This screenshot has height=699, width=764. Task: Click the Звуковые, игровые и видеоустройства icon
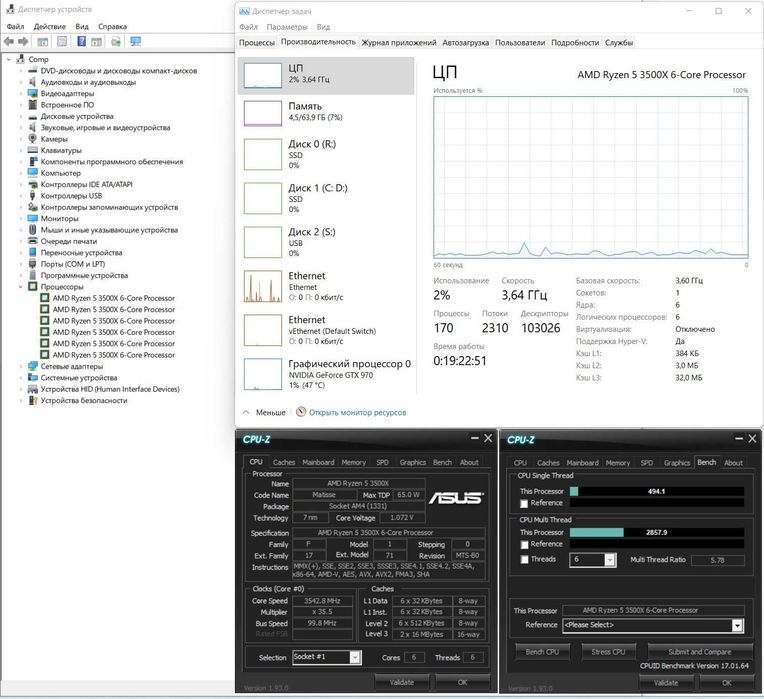tap(33, 128)
